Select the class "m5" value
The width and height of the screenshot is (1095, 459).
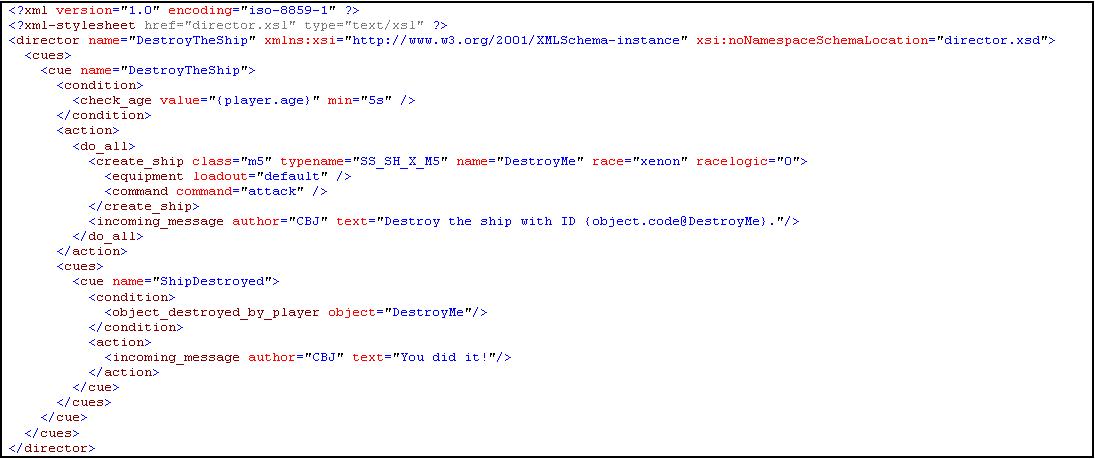tap(256, 161)
